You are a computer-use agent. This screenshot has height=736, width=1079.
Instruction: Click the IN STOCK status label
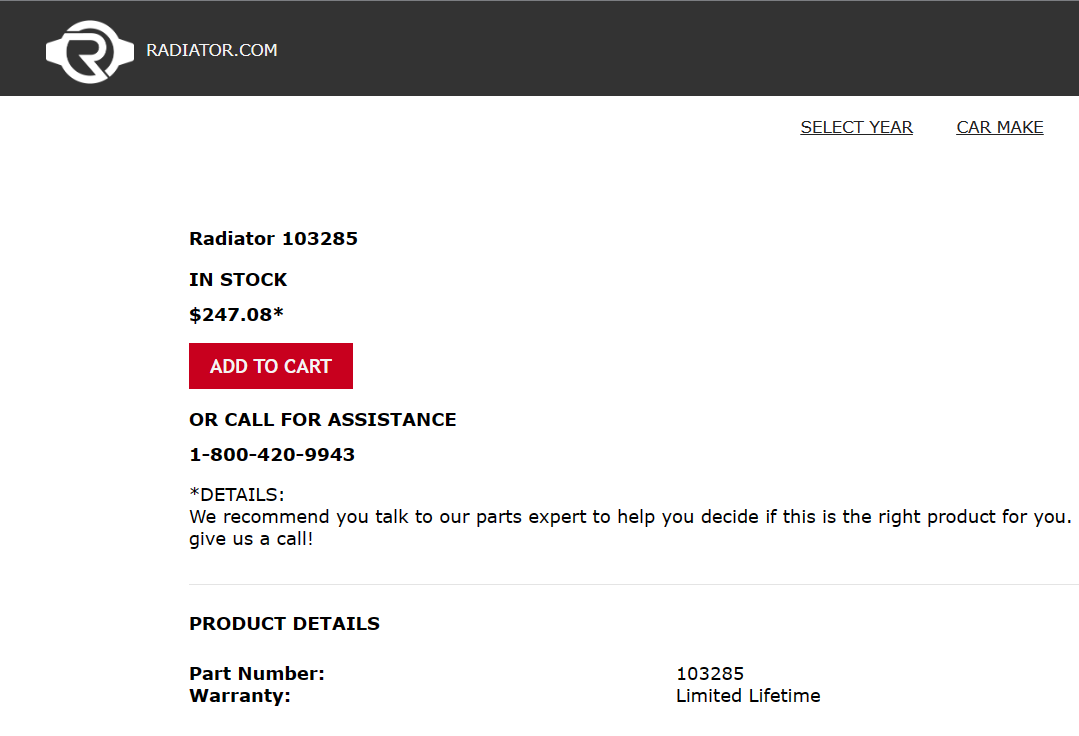click(x=238, y=279)
